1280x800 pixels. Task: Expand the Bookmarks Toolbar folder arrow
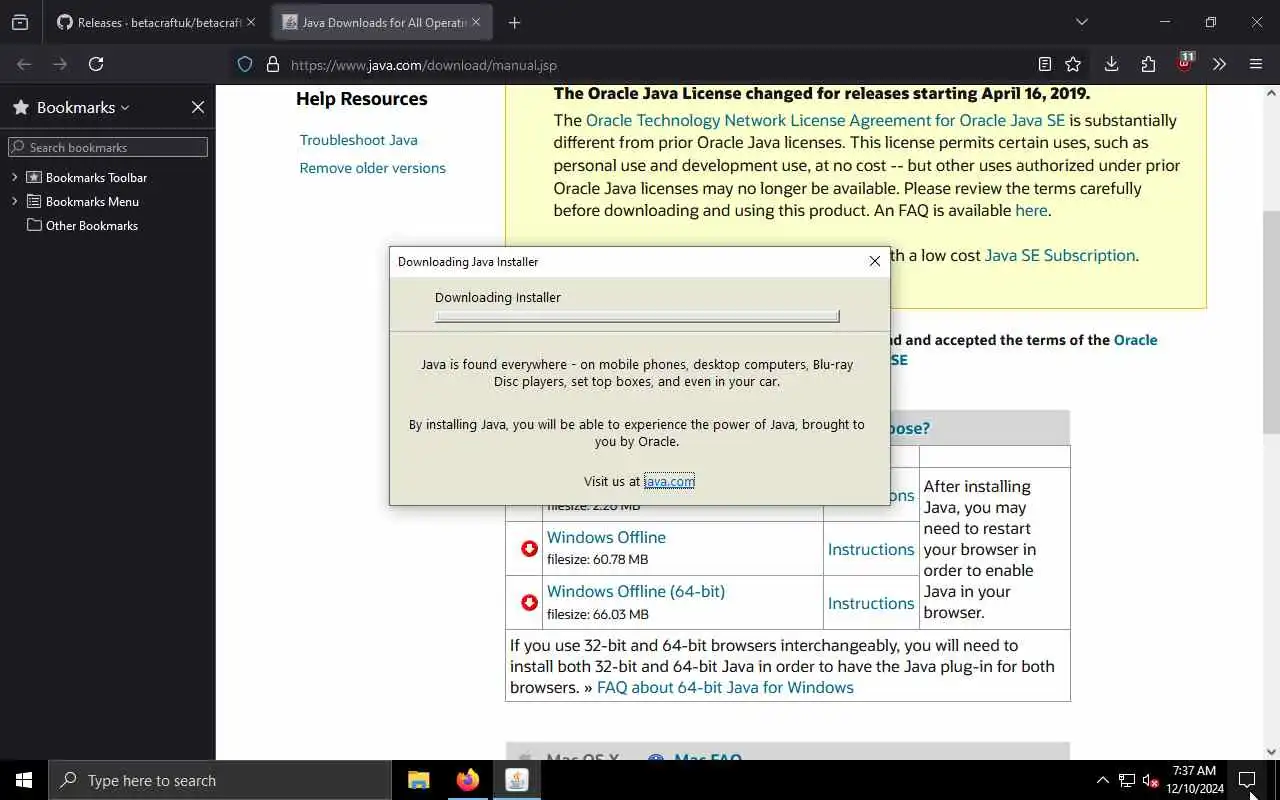point(15,177)
